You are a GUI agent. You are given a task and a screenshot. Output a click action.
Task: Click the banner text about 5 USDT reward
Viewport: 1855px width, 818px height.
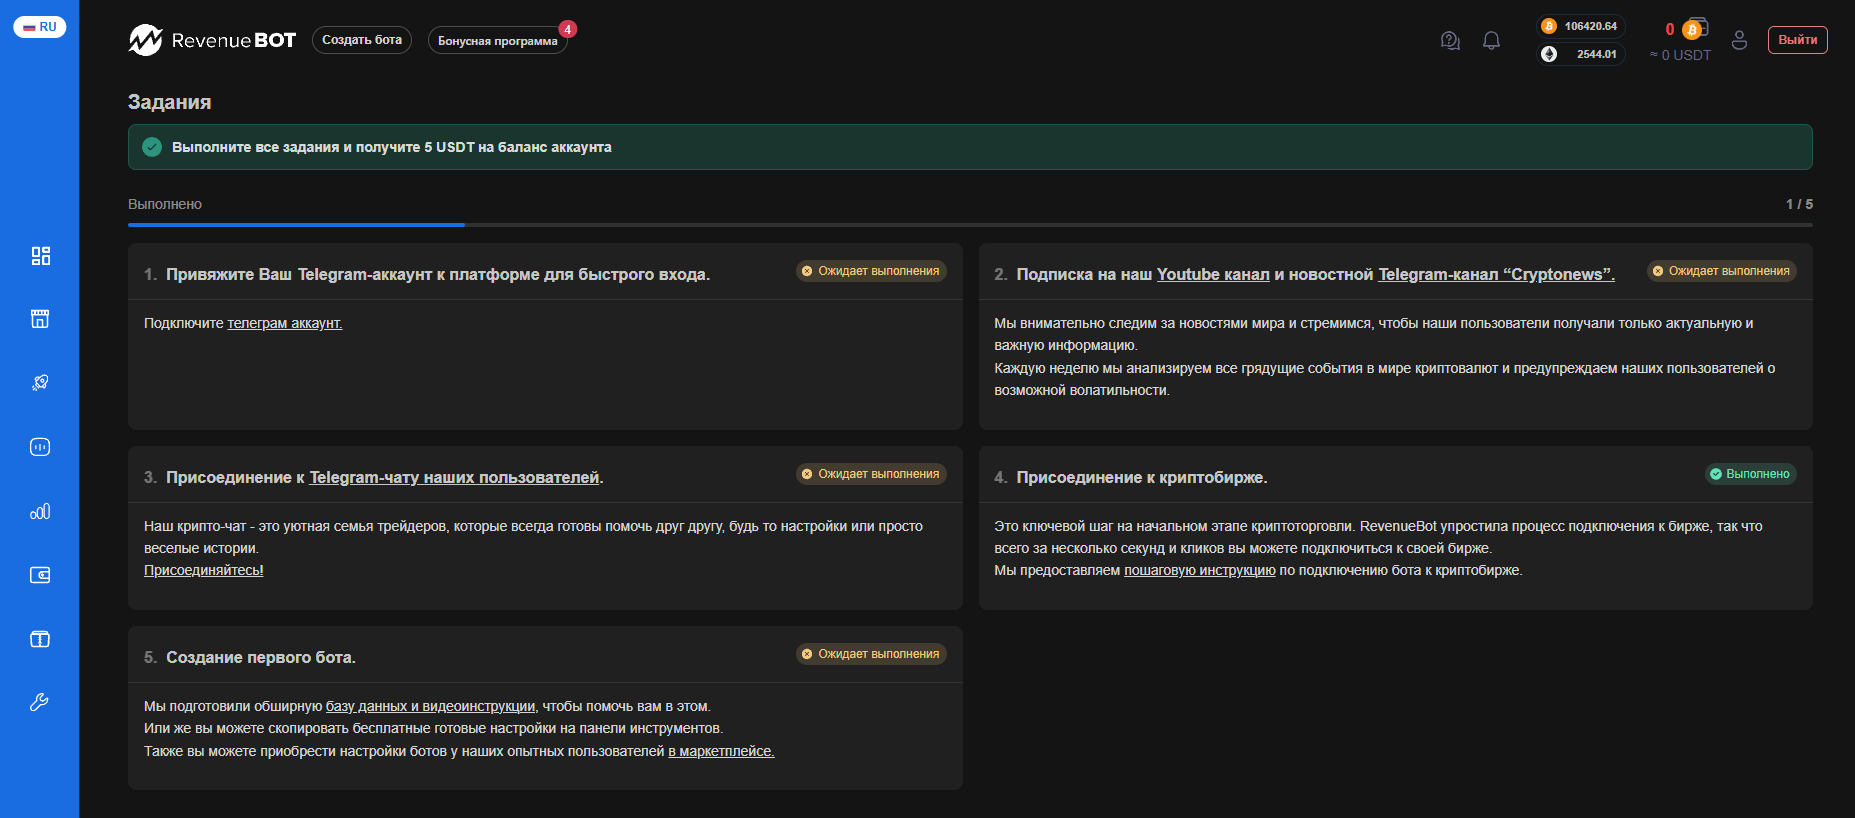point(392,147)
